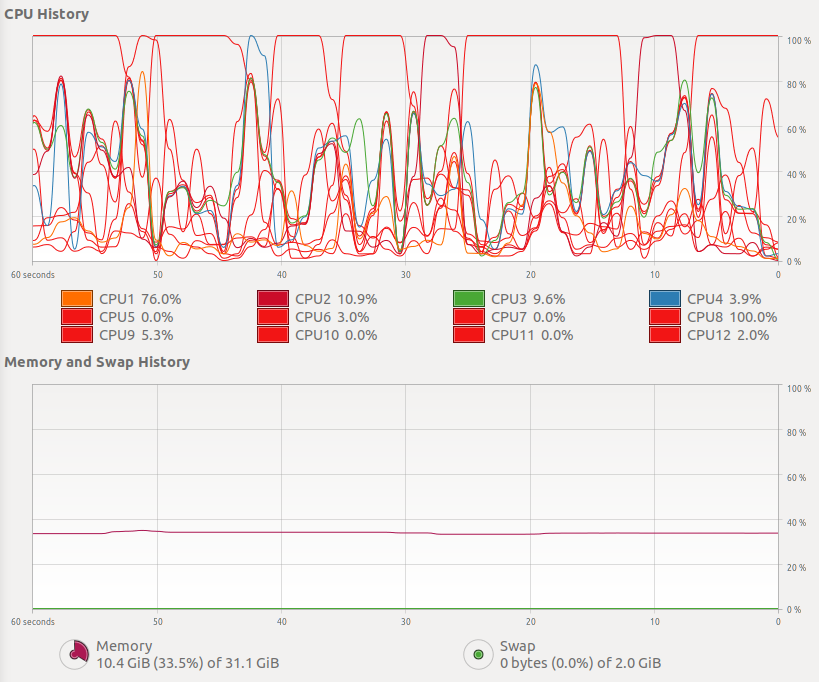819x682 pixels.
Task: Open the CPU1 orange color swatch
Action: 77,299
